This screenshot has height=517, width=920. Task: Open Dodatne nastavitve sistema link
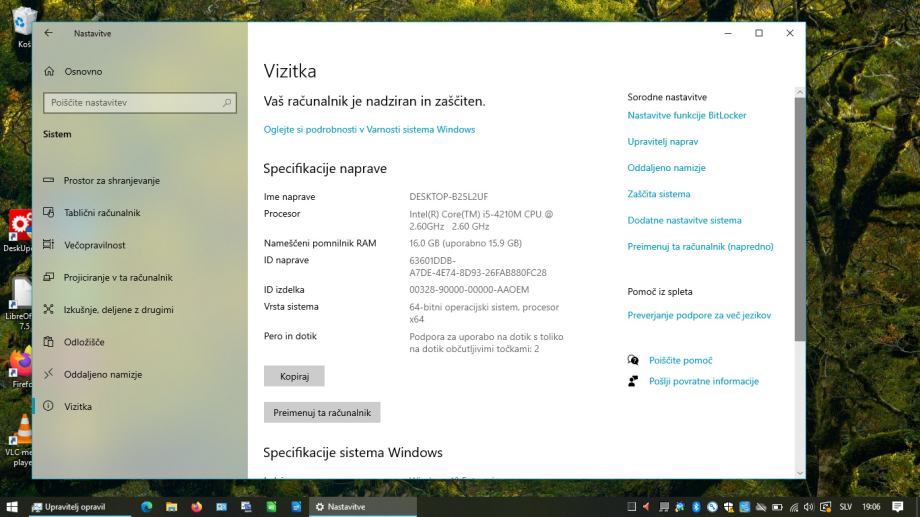click(x=684, y=221)
